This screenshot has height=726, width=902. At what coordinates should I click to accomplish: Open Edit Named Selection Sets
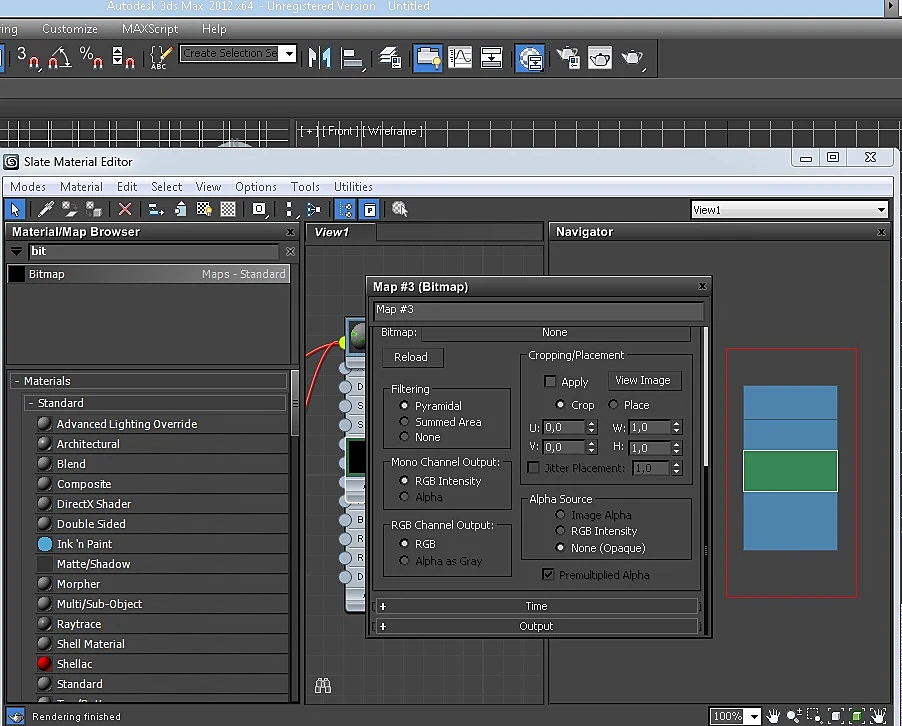160,58
